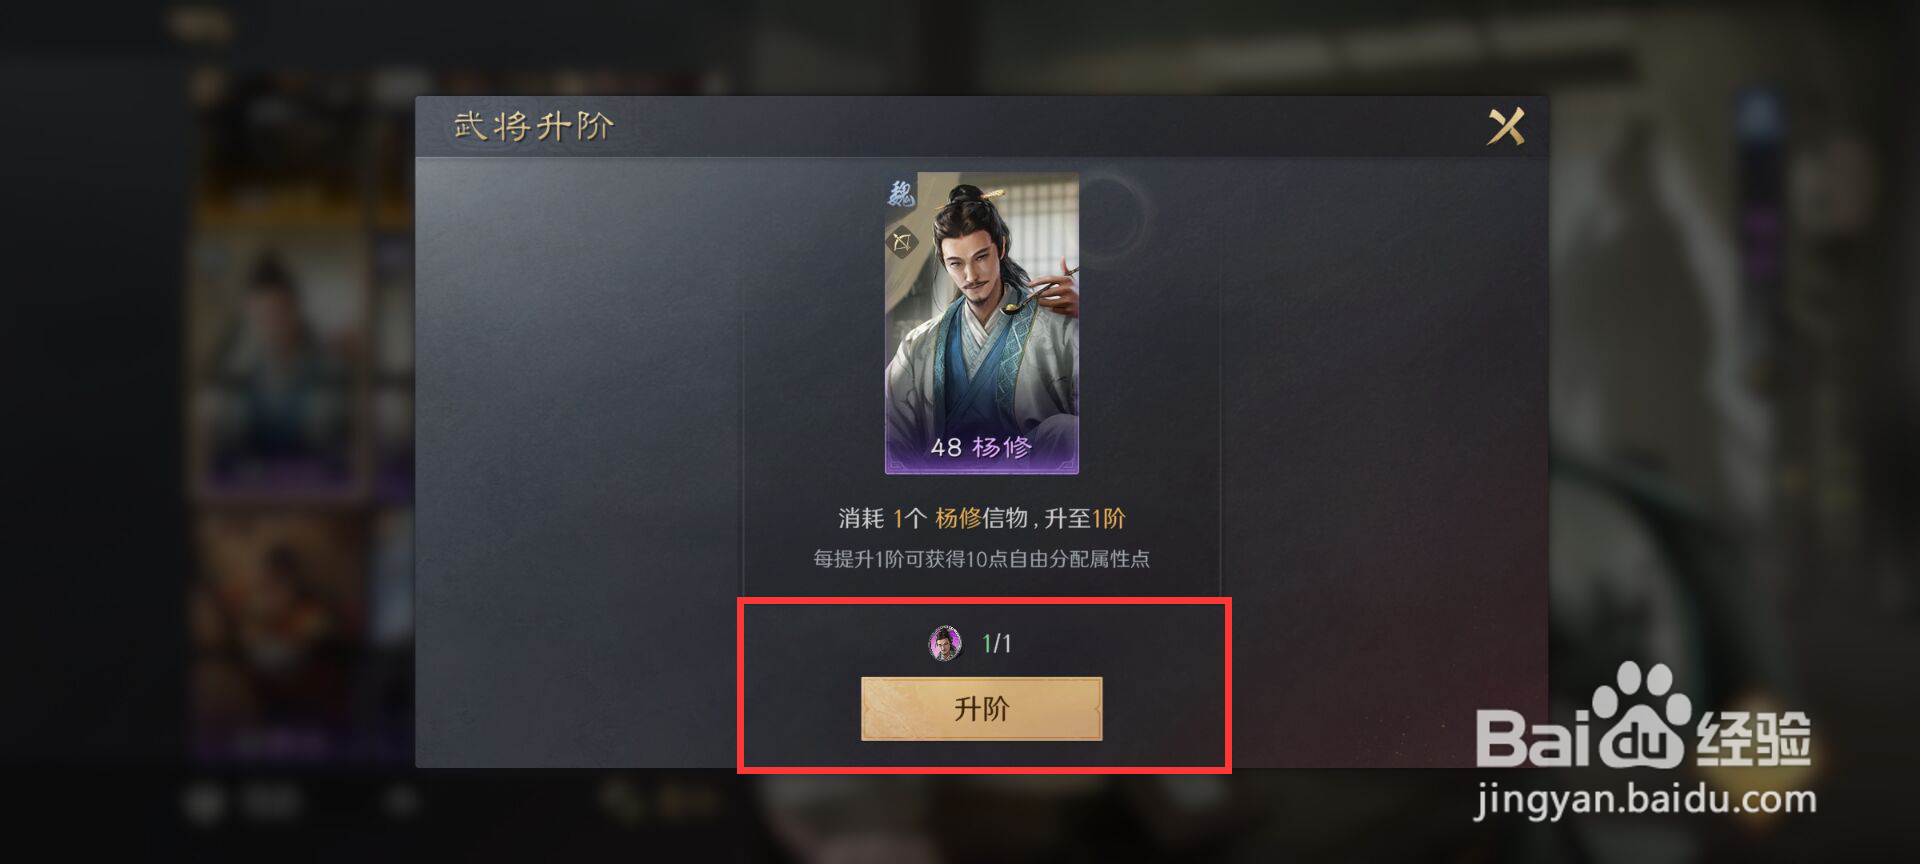Click the 48 杨修 name label
The image size is (1920, 864).
coord(981,447)
